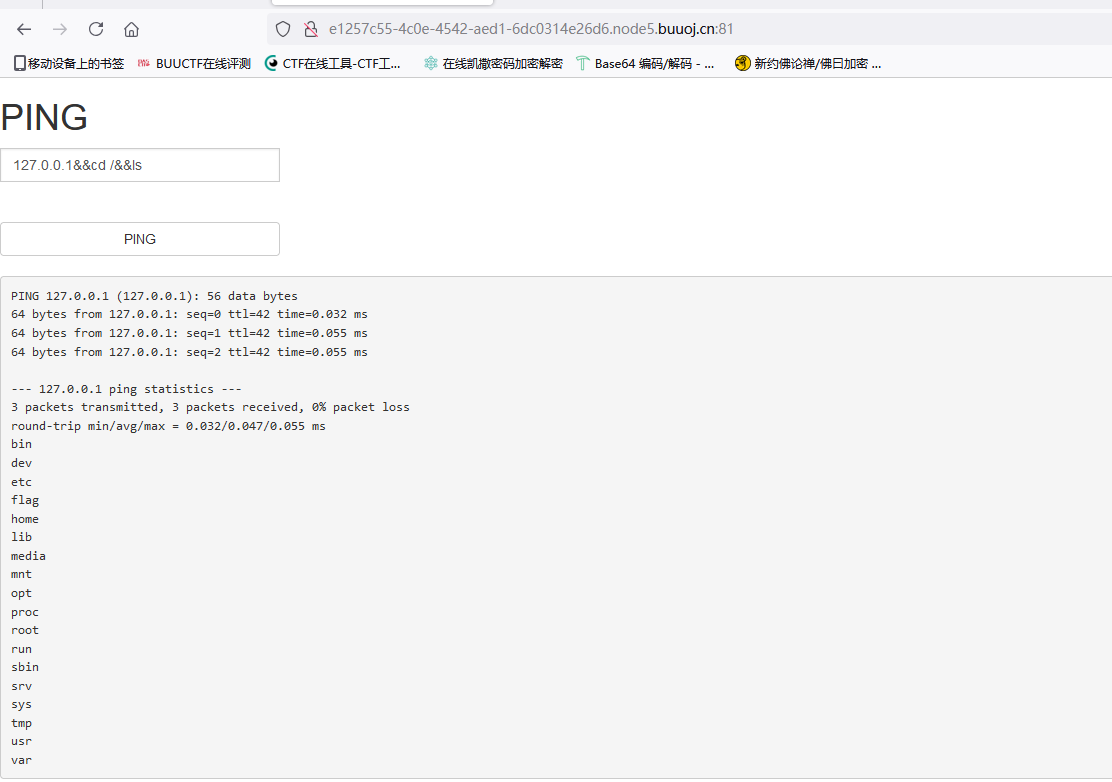Viewport: 1112px width, 782px height.
Task: Click the Base64 bookmark green T favicon
Action: [583, 64]
